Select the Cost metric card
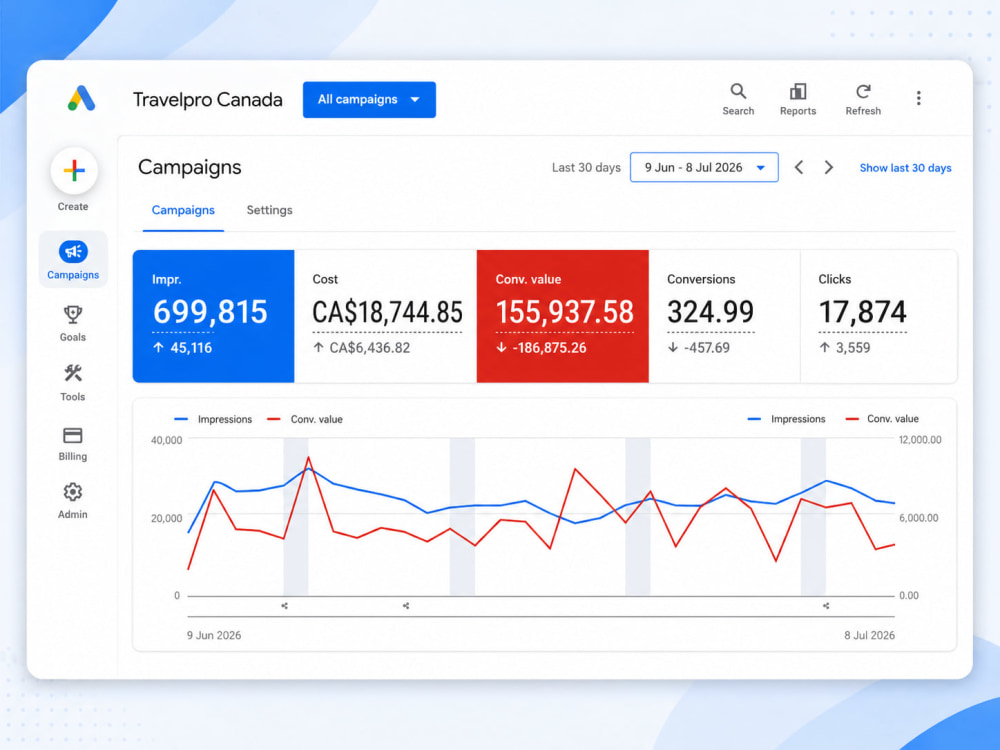This screenshot has height=750, width=1000. pos(385,316)
